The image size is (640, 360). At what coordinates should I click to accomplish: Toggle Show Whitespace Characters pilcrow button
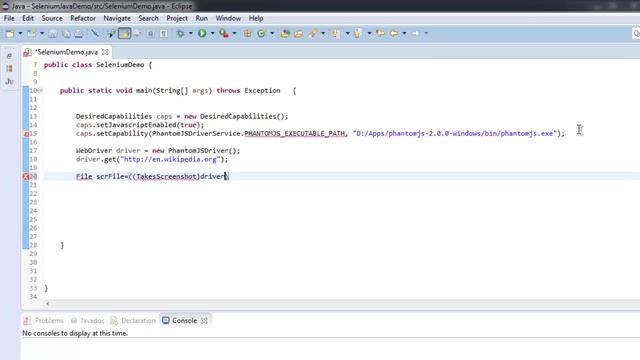pos(164,33)
